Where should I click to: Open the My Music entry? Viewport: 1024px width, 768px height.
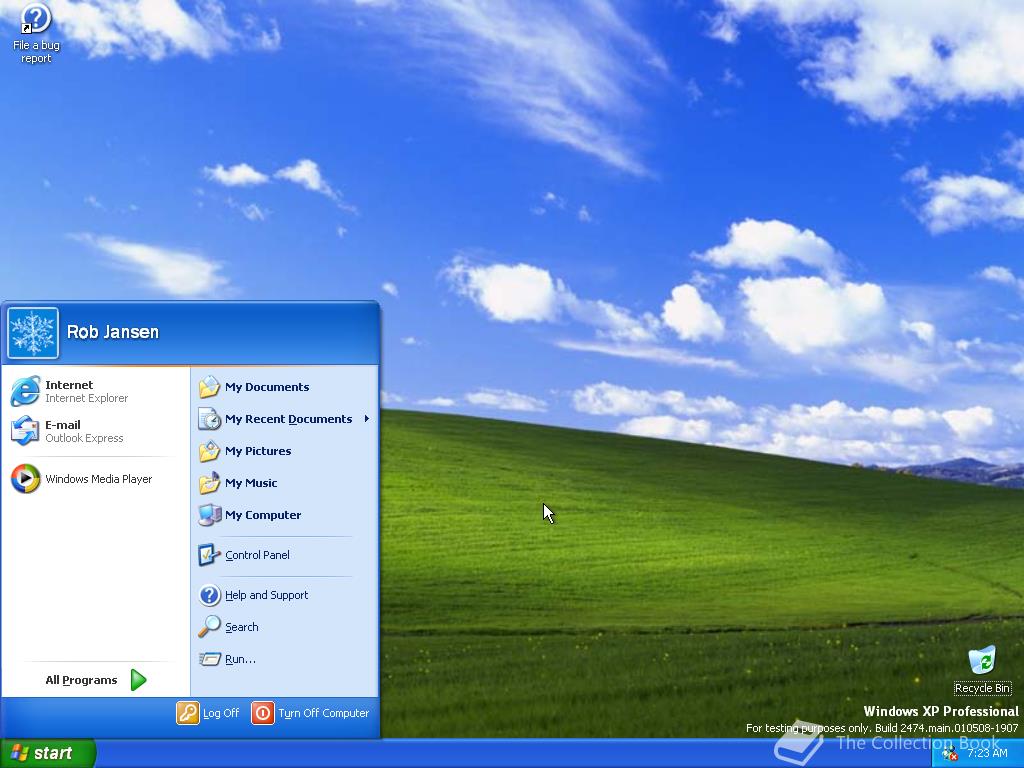click(285, 483)
